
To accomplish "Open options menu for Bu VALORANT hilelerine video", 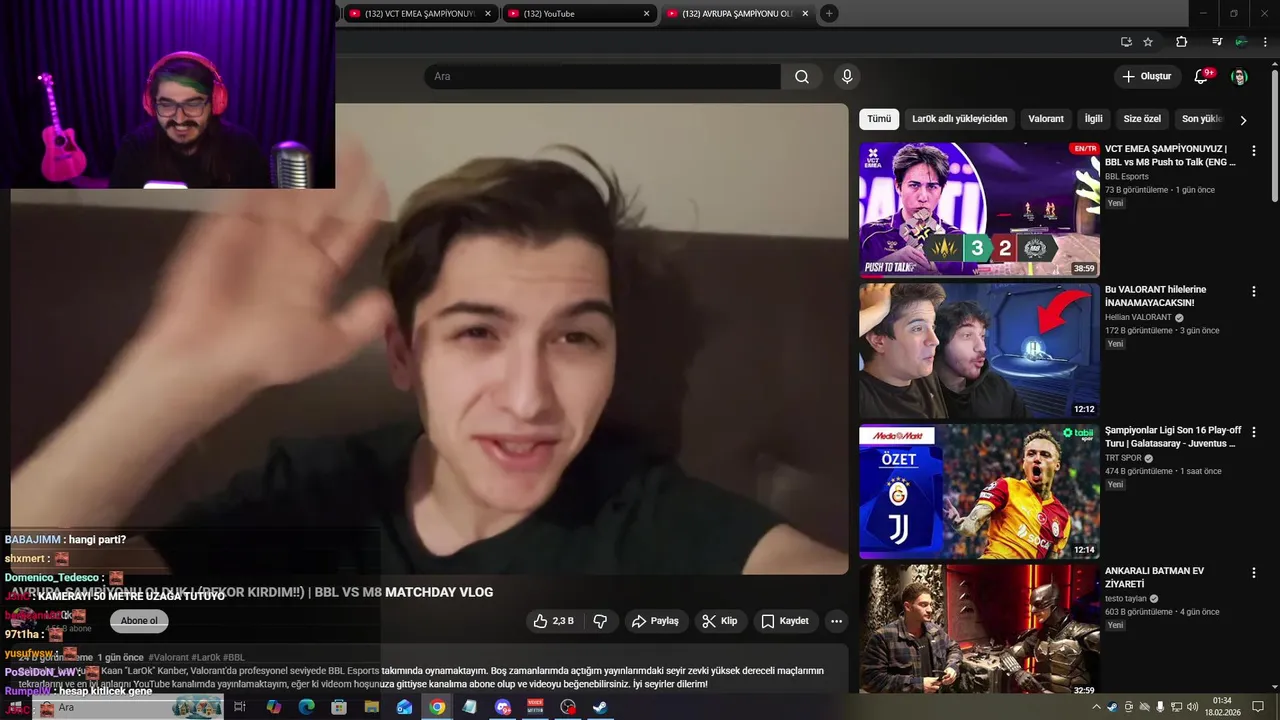I will tap(1253, 292).
